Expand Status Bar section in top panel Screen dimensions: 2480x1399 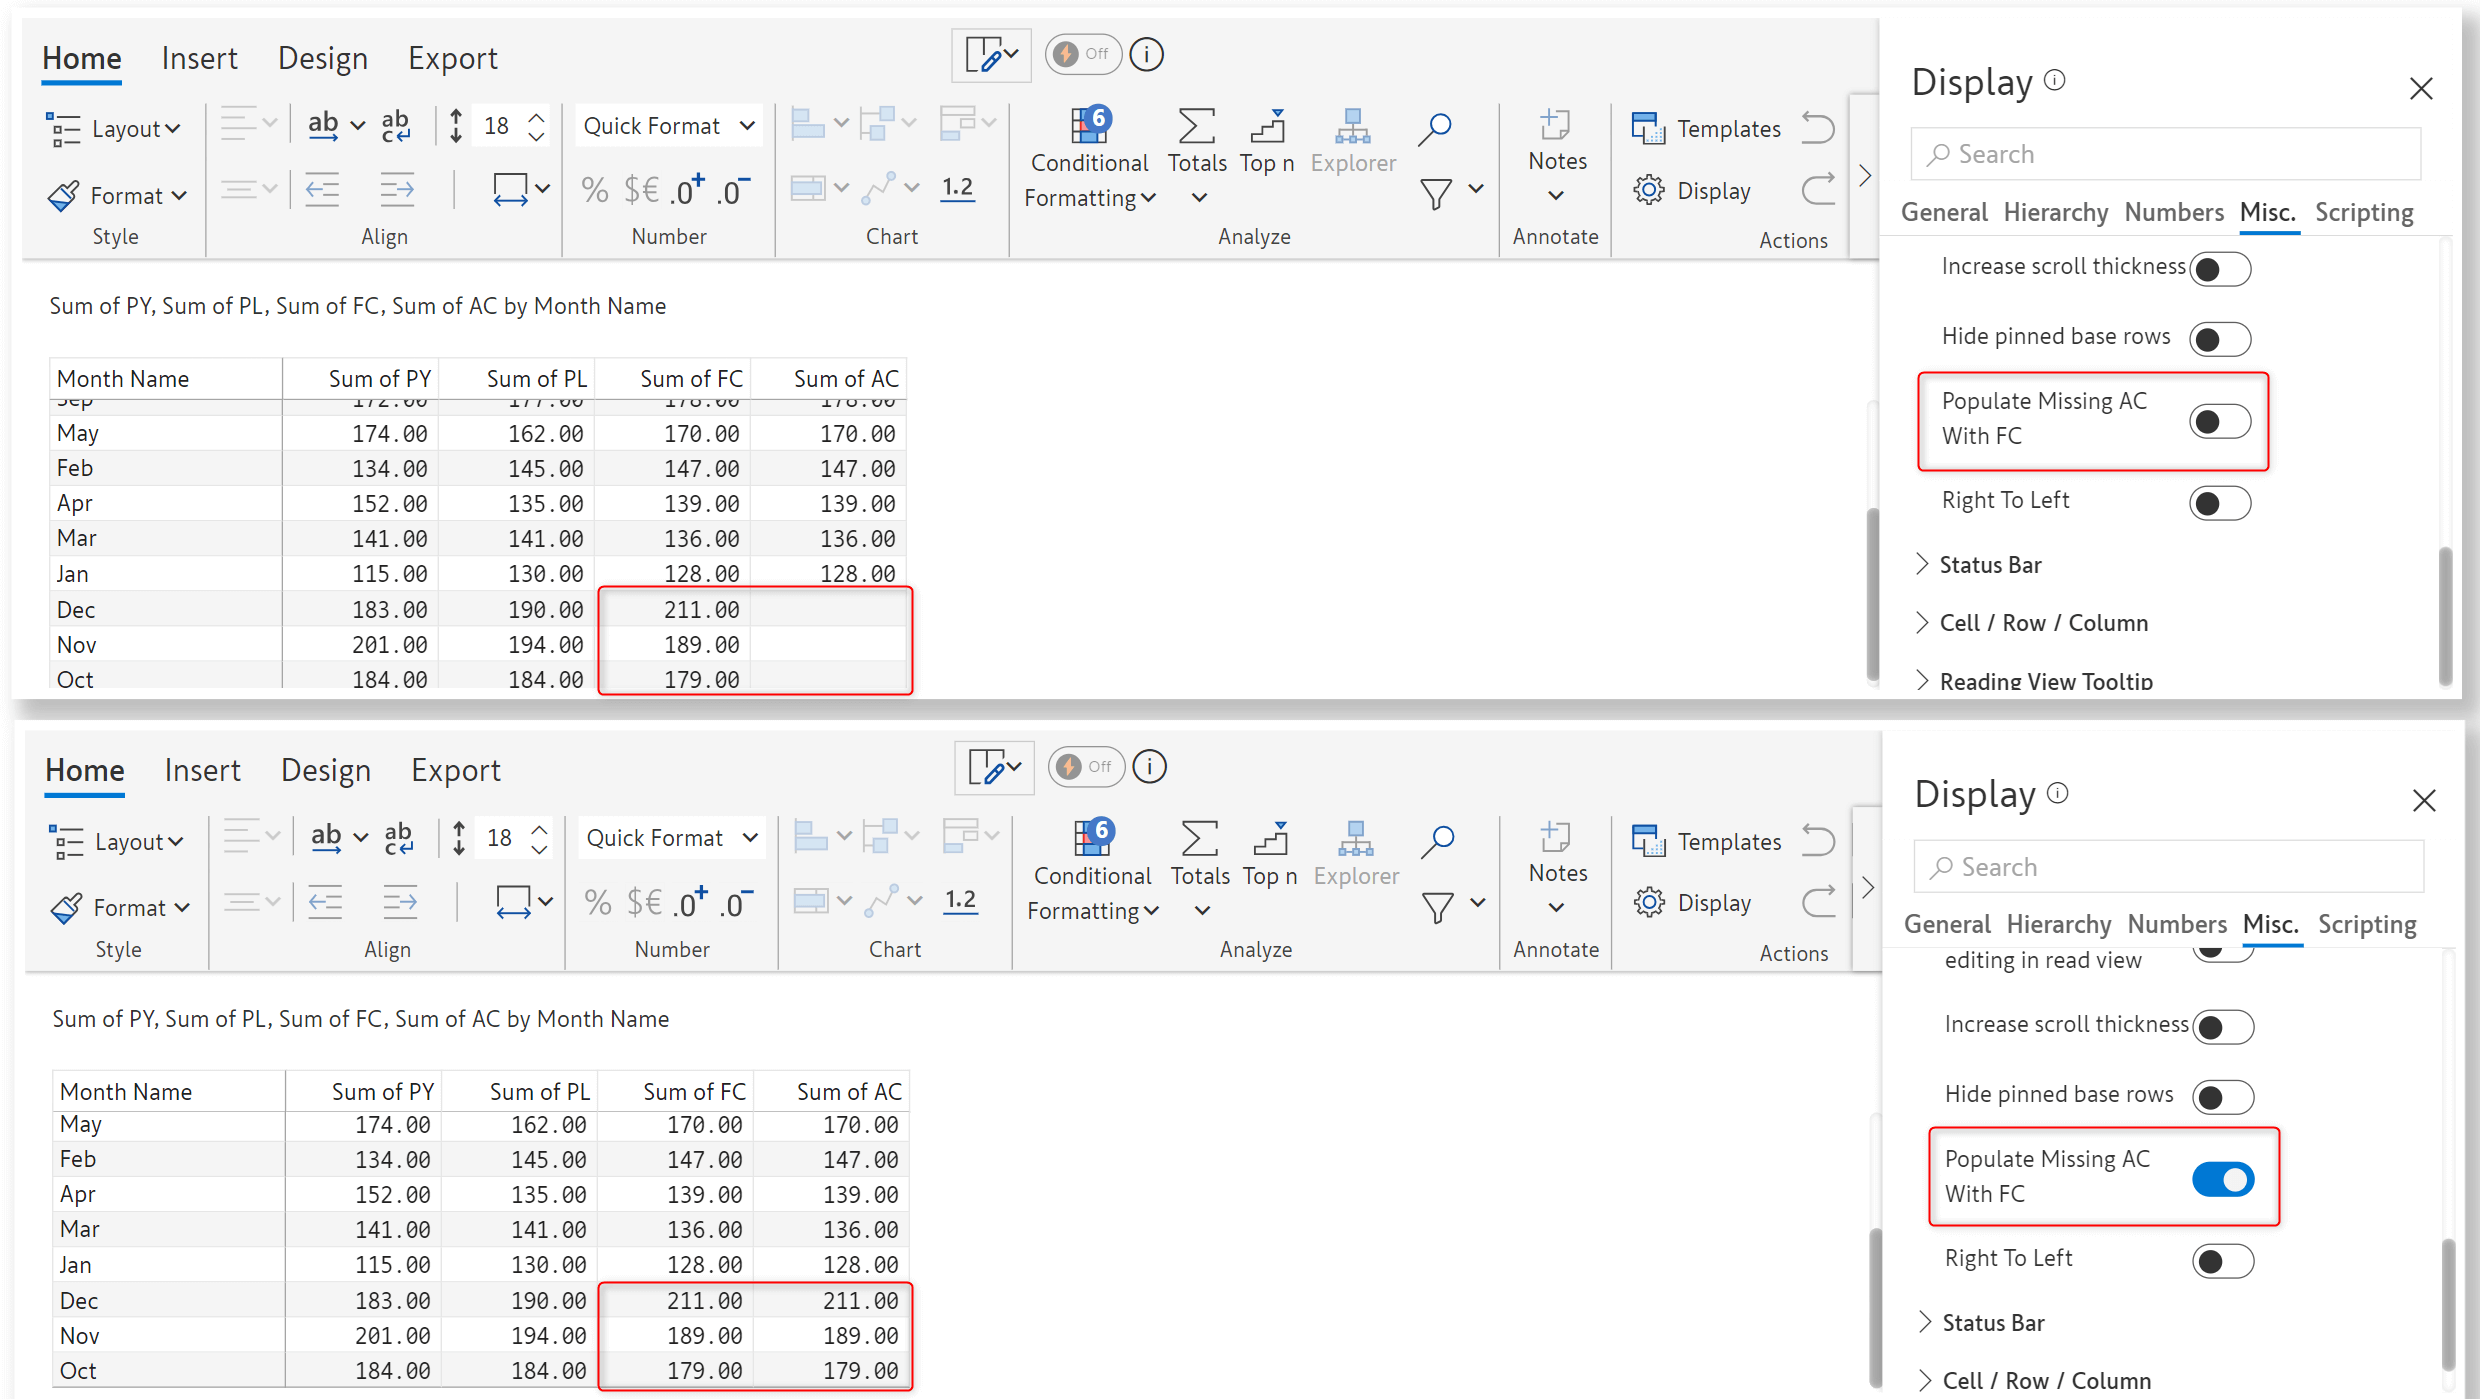pos(1978,565)
